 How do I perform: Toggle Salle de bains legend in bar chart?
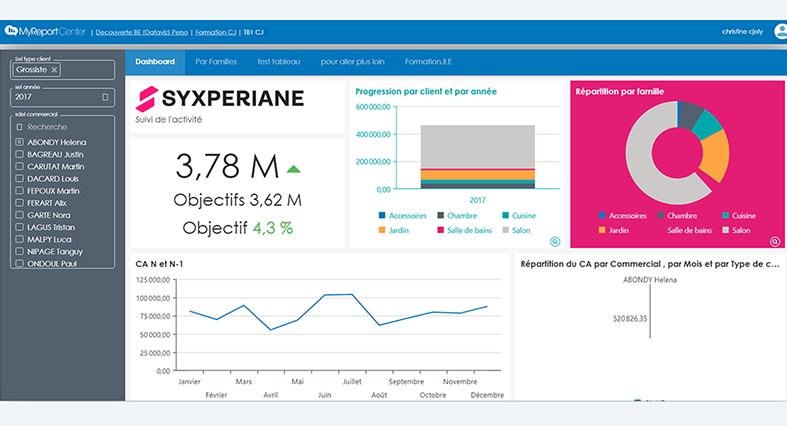[x=464, y=230]
